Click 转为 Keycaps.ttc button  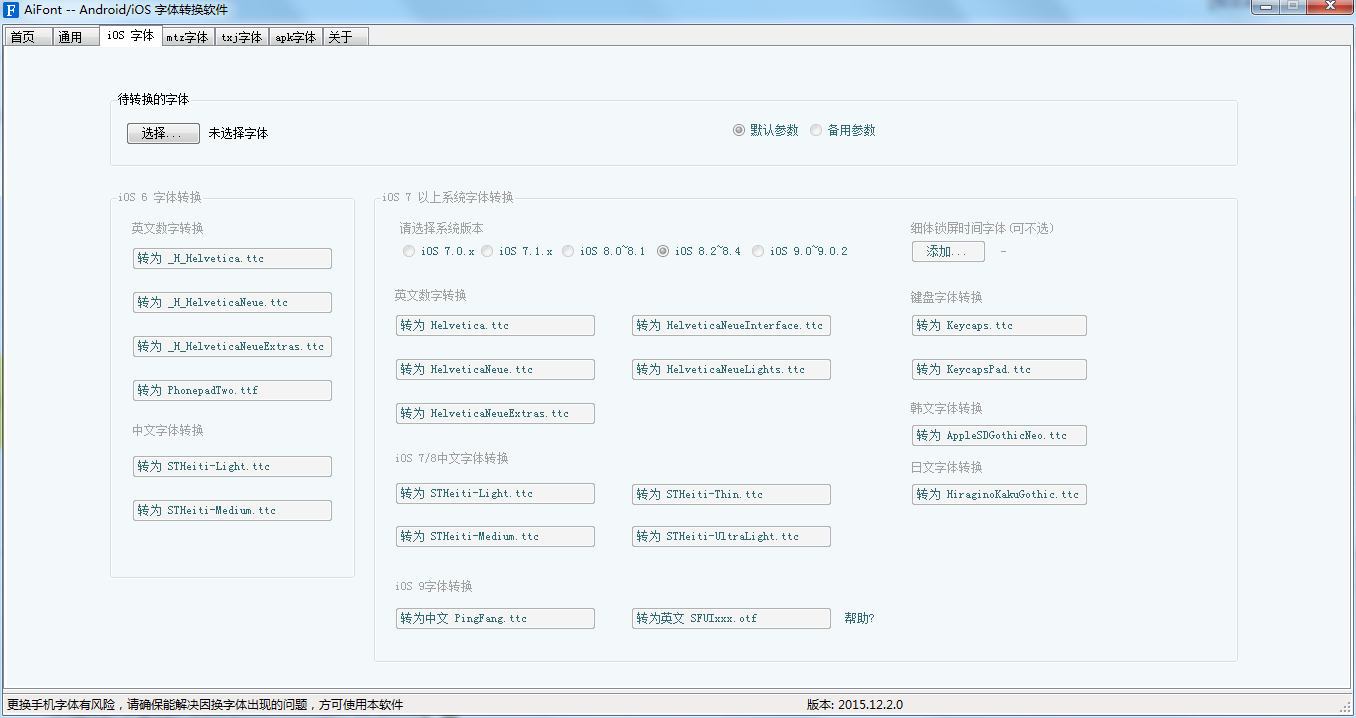(x=998, y=325)
